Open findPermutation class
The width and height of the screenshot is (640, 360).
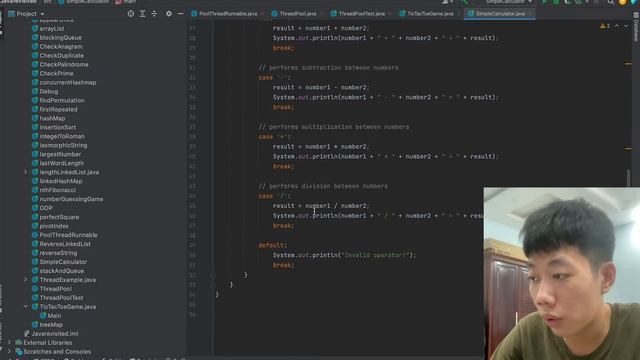(62, 100)
